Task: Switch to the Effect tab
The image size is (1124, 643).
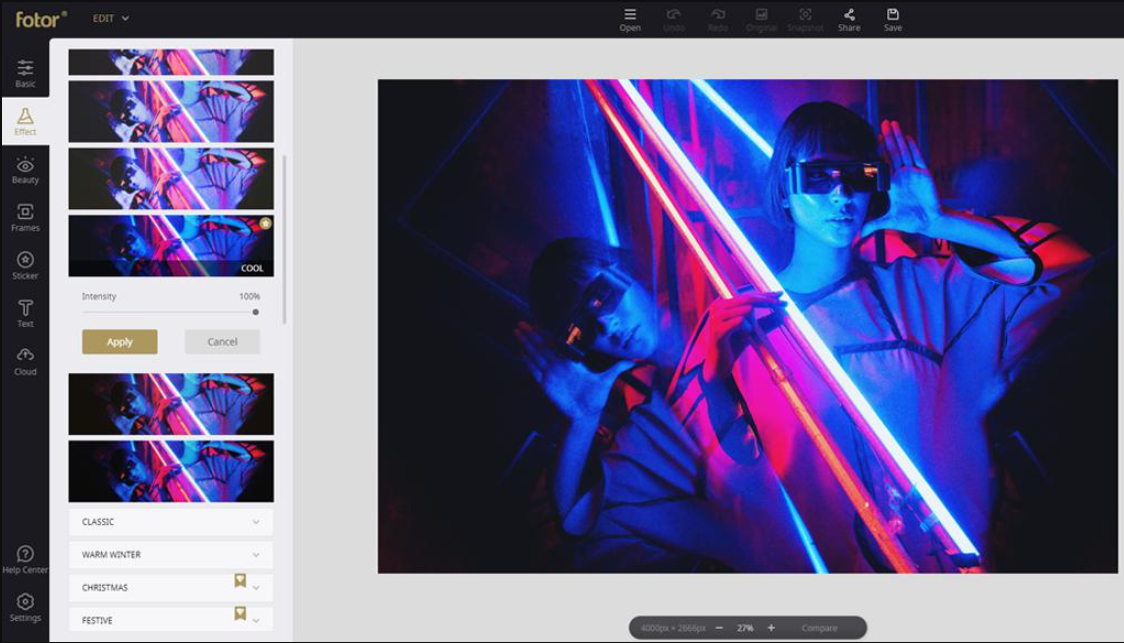Action: pyautogui.click(x=25, y=121)
